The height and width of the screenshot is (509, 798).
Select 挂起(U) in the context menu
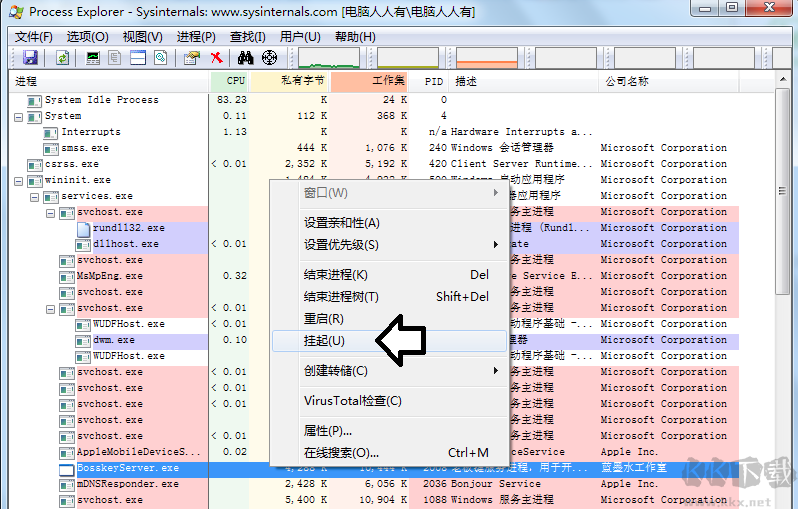click(x=324, y=341)
